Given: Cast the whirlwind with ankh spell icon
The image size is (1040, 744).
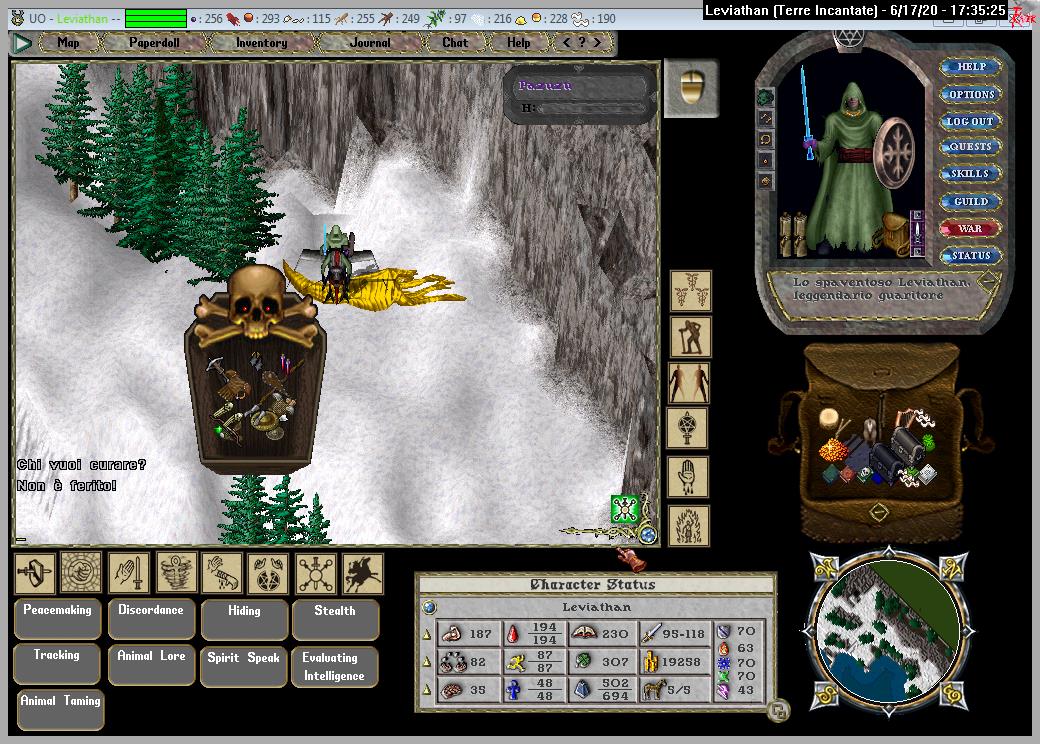Looking at the screenshot, I should [176, 572].
